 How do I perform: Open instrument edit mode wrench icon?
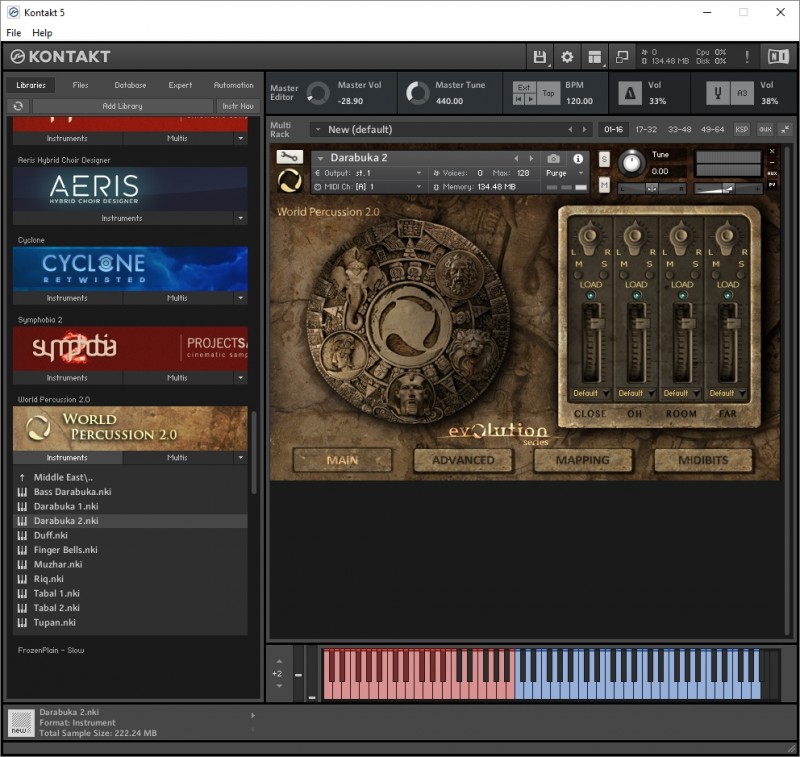tap(290, 157)
